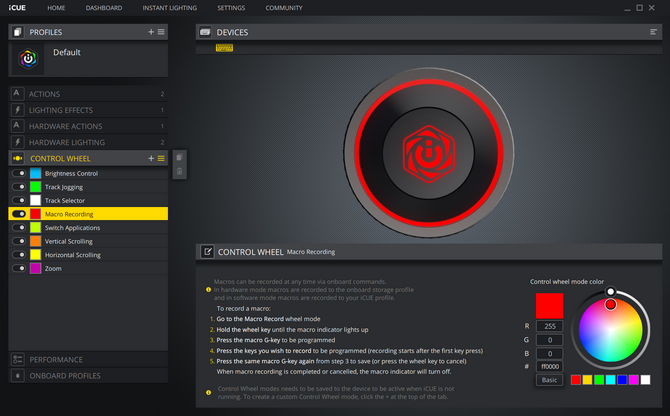Image resolution: width=670 pixels, height=416 pixels.
Task: Open the Profiles panel menu
Action: pos(161,32)
